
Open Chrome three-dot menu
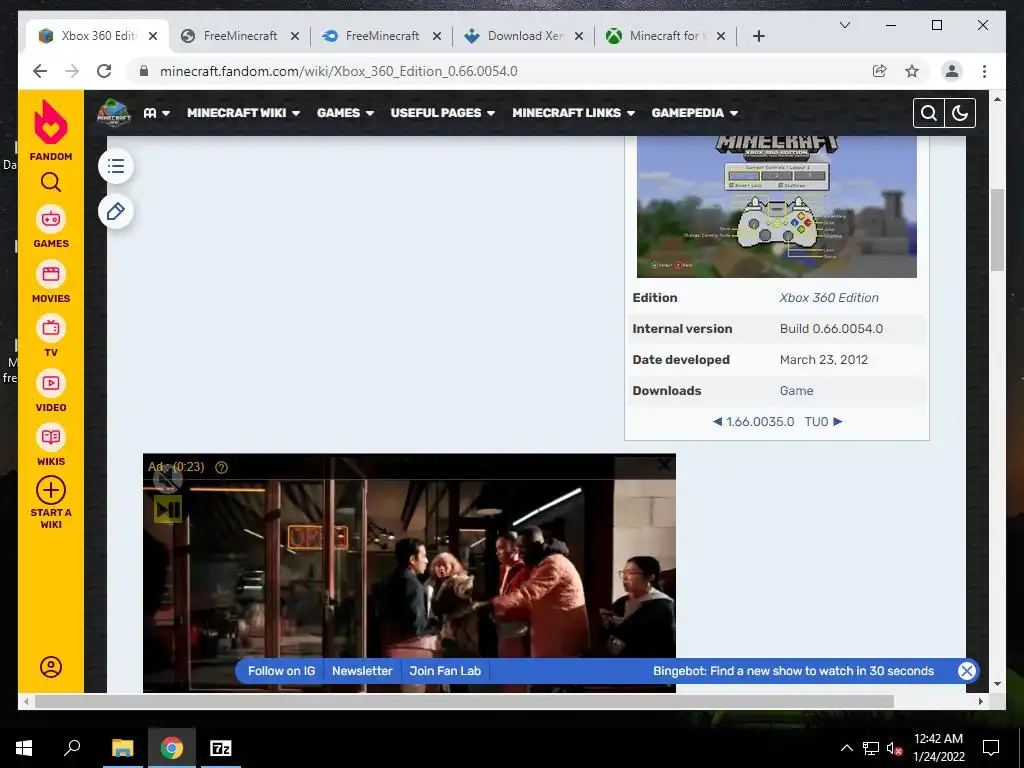pyautogui.click(x=984, y=71)
